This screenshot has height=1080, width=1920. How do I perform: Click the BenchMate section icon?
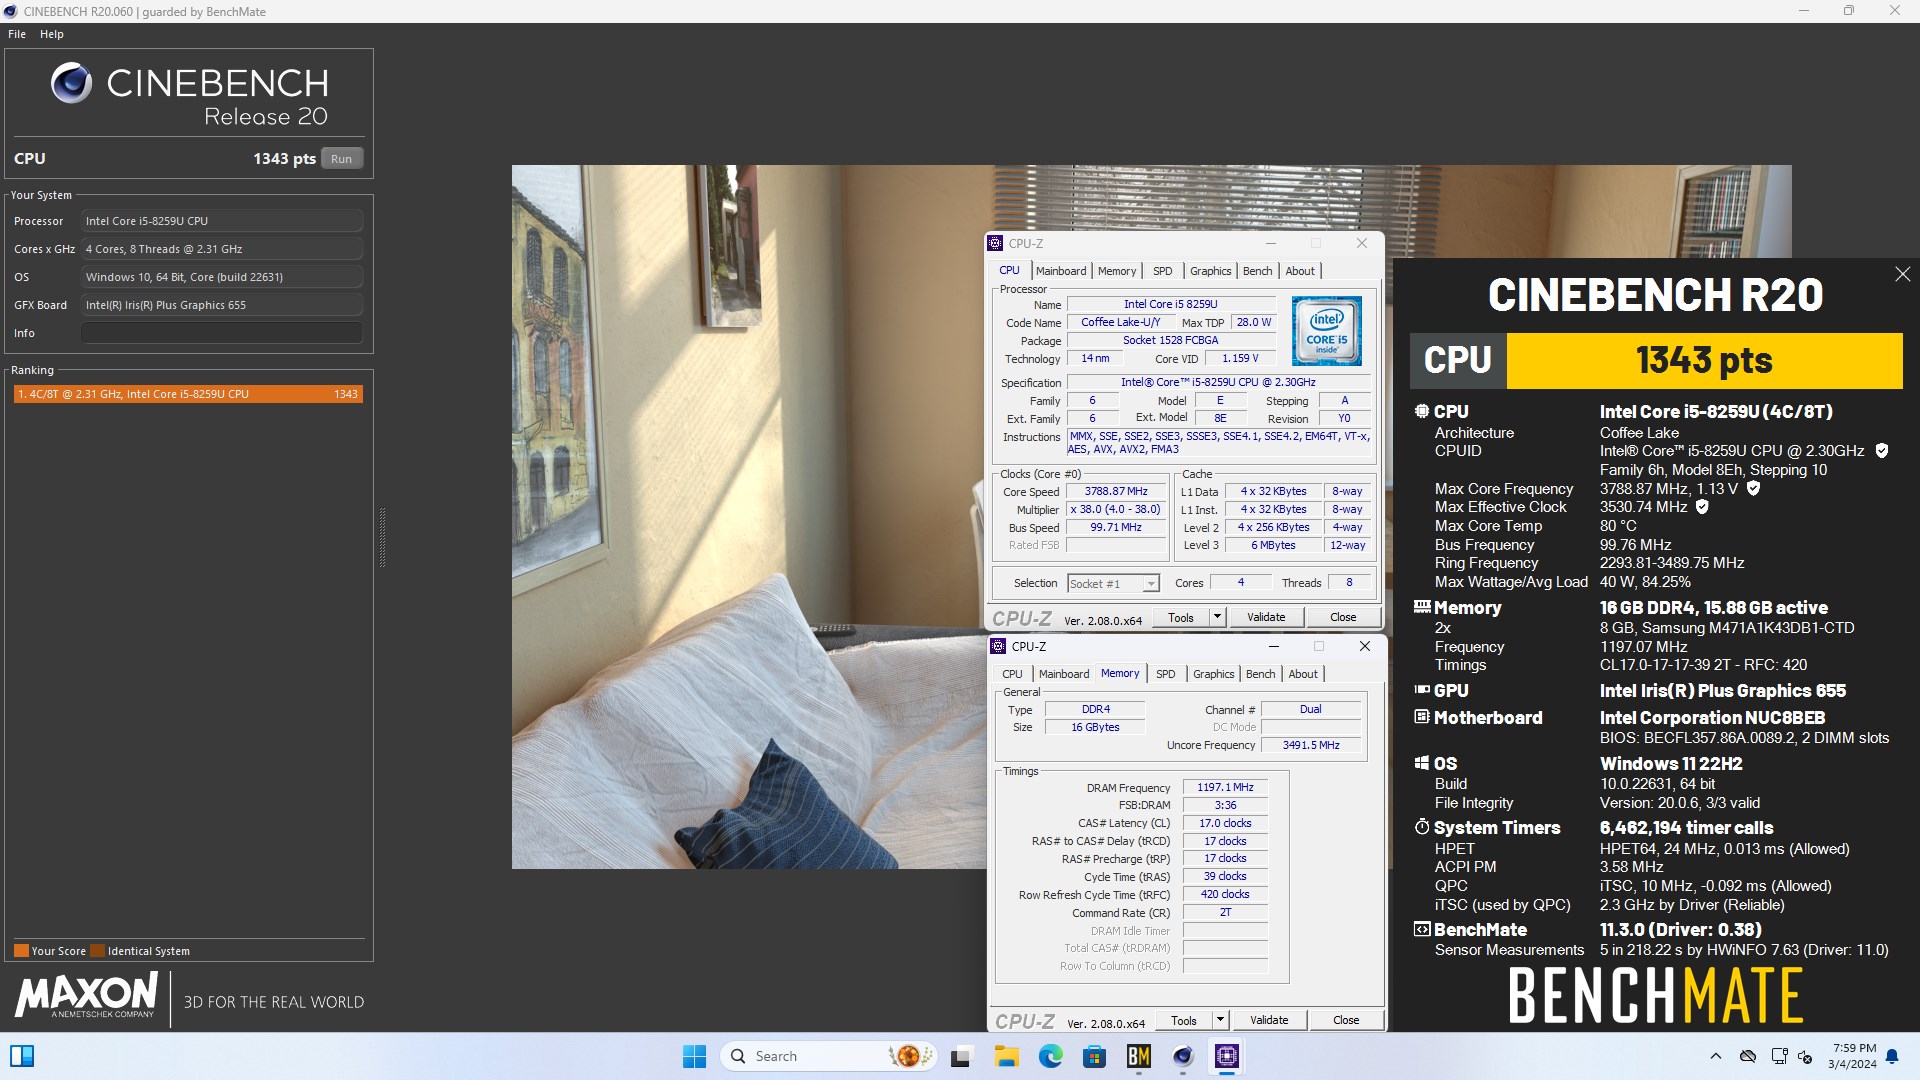point(1422,929)
